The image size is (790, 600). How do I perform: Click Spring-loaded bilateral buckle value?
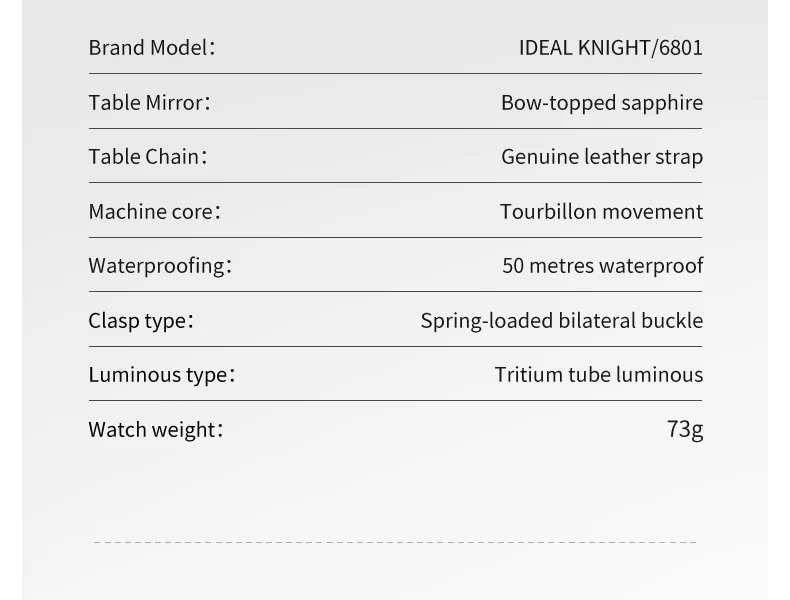[562, 321]
